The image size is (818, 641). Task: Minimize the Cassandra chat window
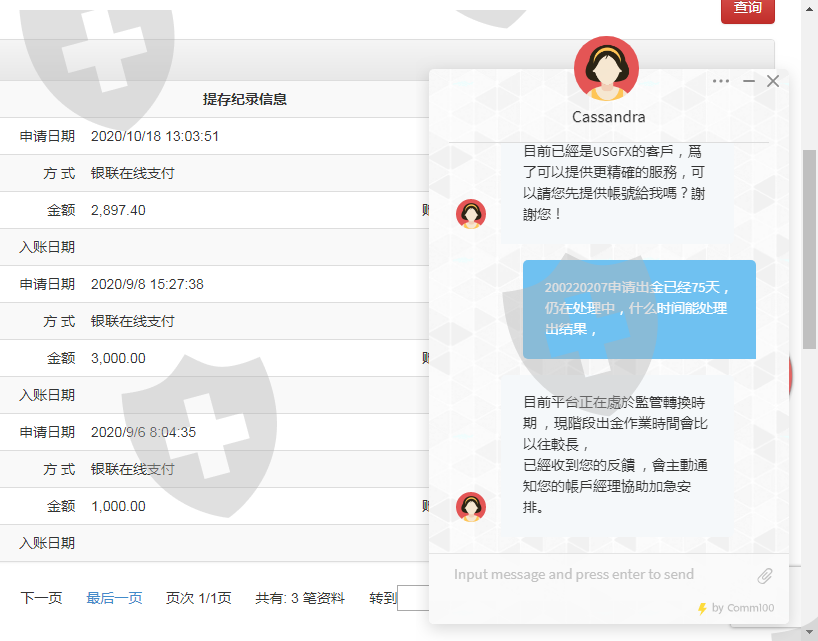749,81
